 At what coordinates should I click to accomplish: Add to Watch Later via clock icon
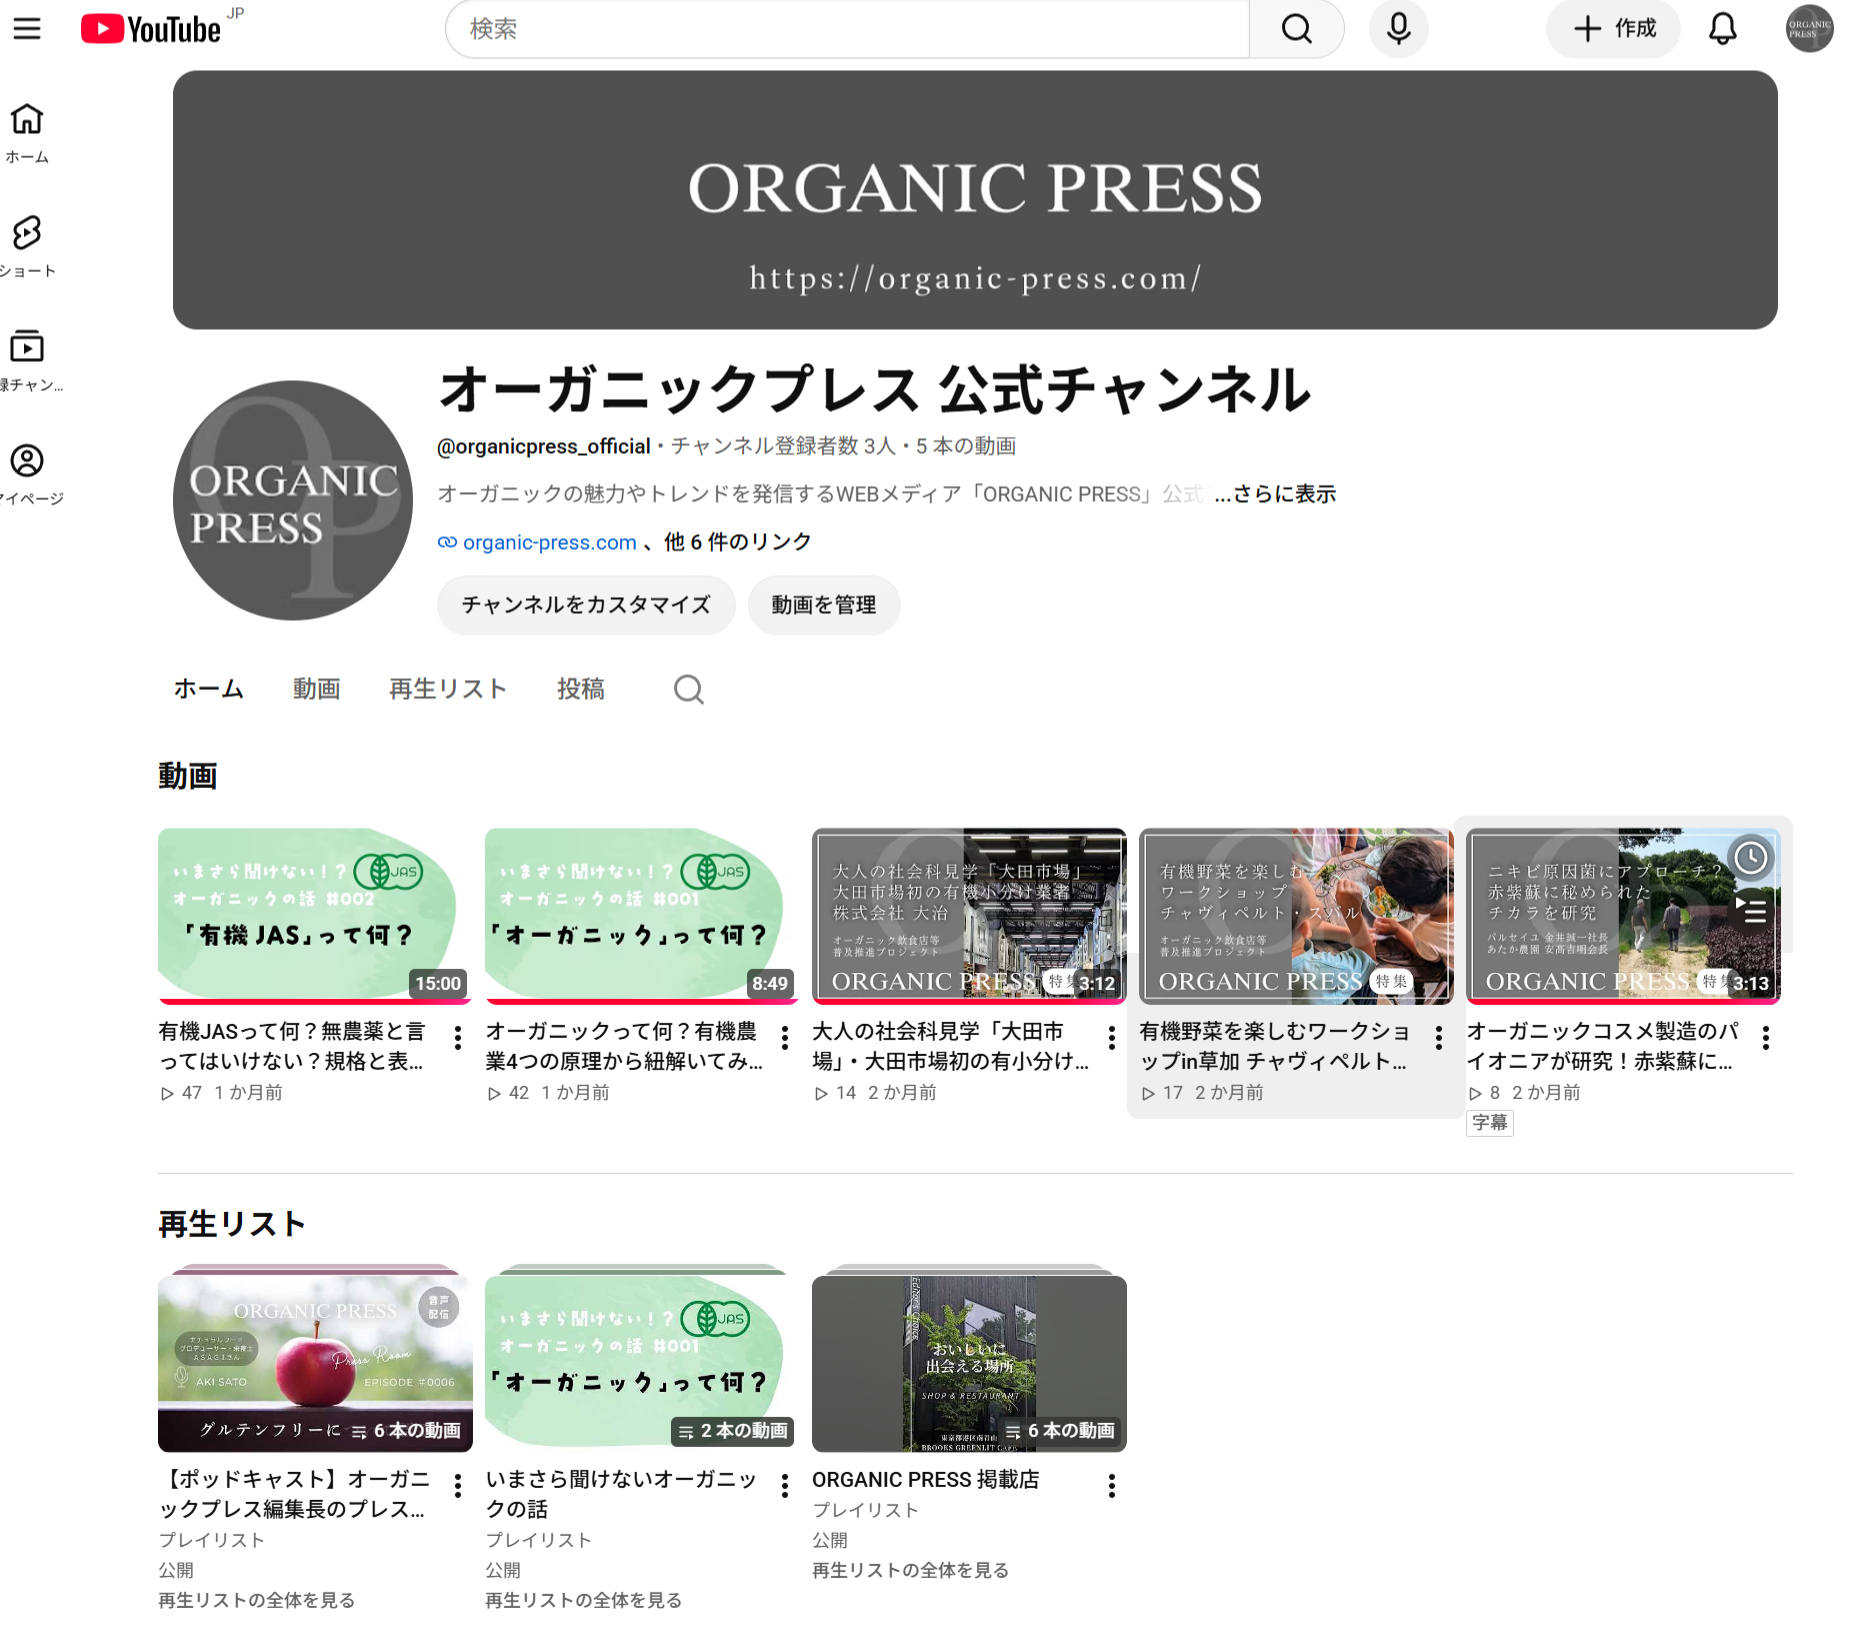(x=1751, y=858)
